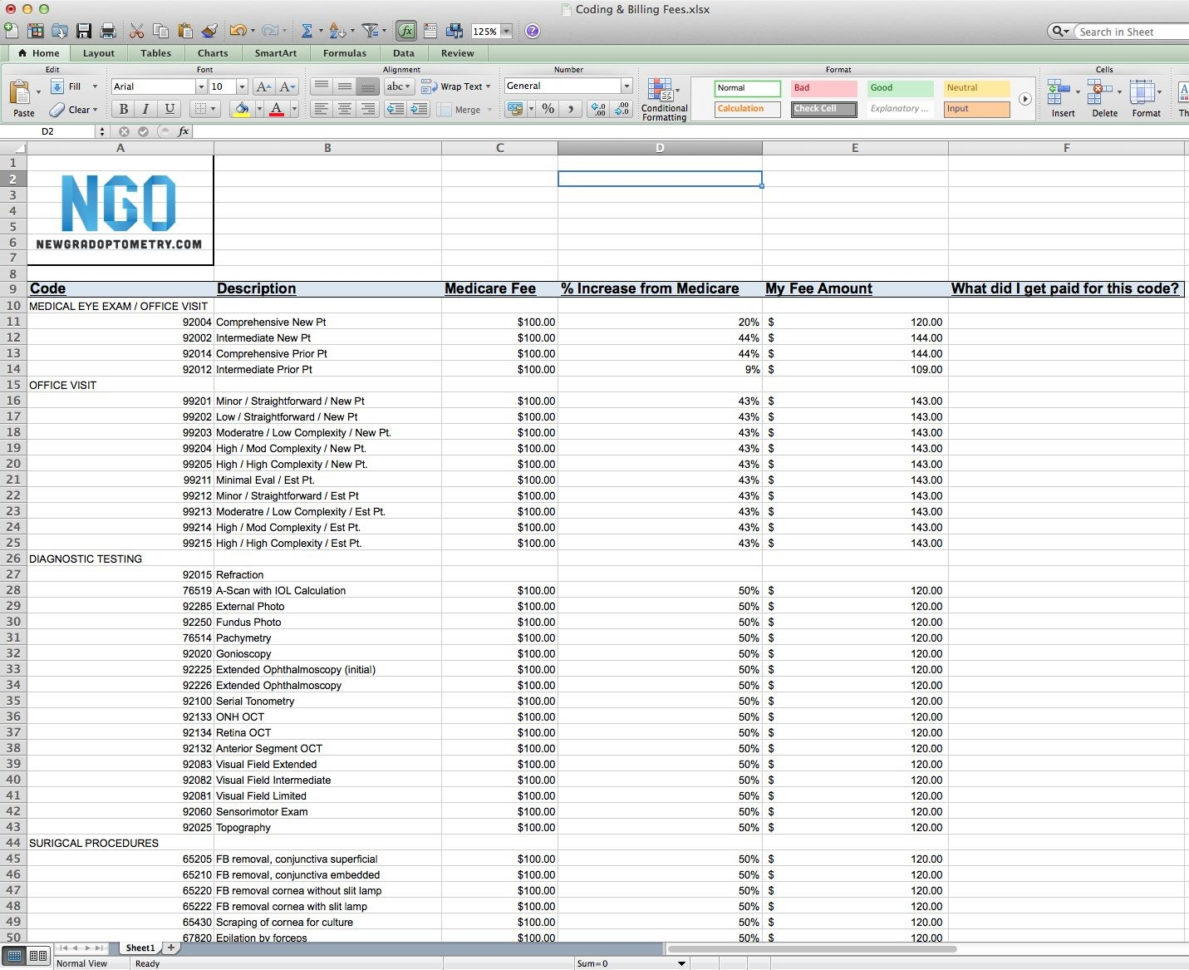This screenshot has width=1189, height=970.
Task: Open the font color swatch
Action: click(x=276, y=108)
